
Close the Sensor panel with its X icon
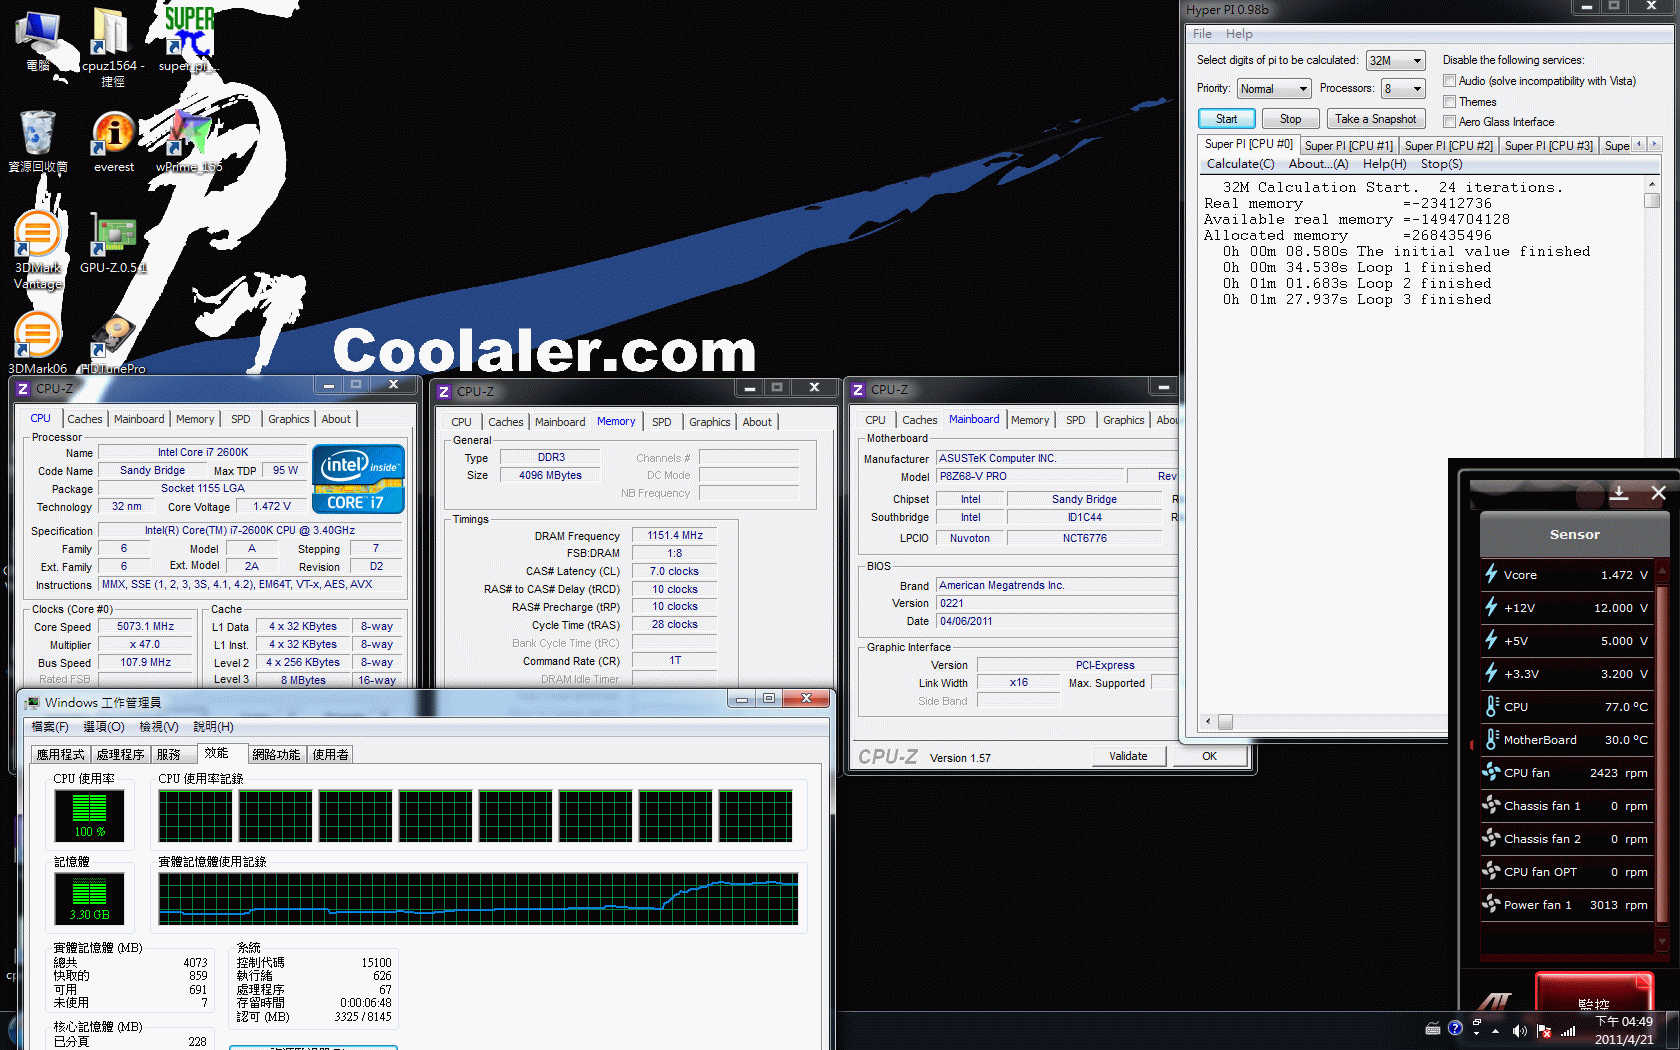click(x=1658, y=492)
